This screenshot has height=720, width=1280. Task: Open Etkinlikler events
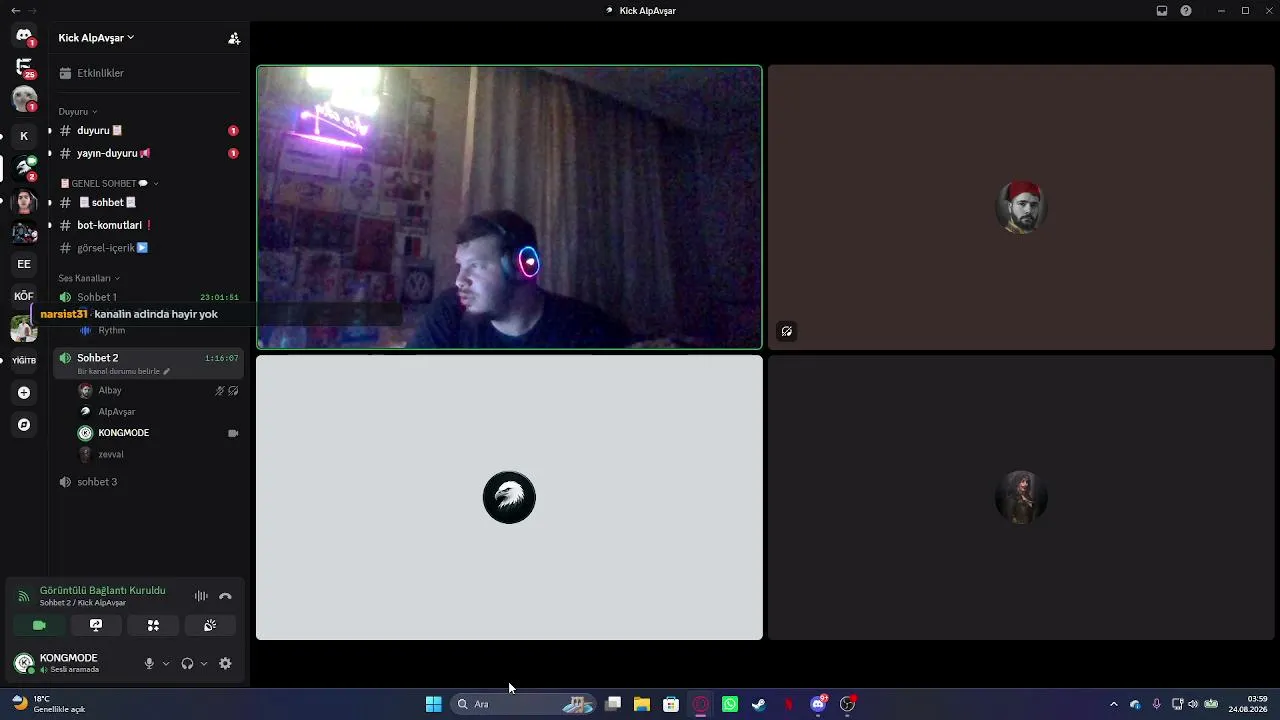click(147, 73)
